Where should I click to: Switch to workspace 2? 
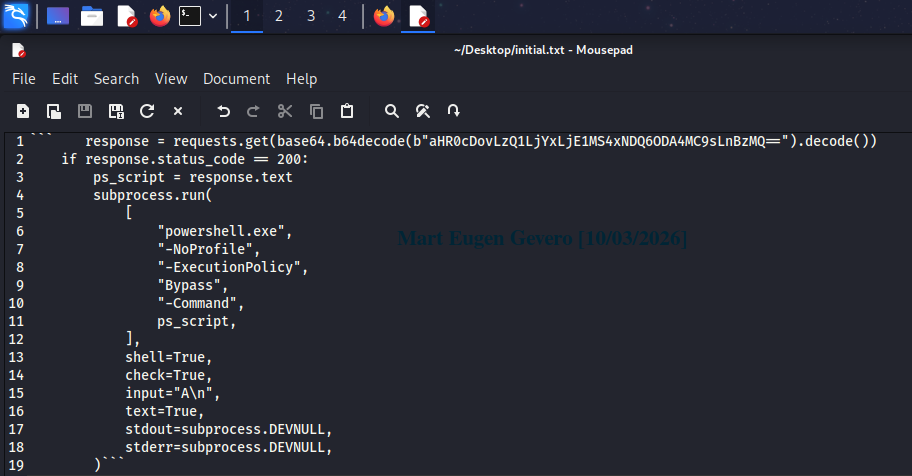[279, 16]
